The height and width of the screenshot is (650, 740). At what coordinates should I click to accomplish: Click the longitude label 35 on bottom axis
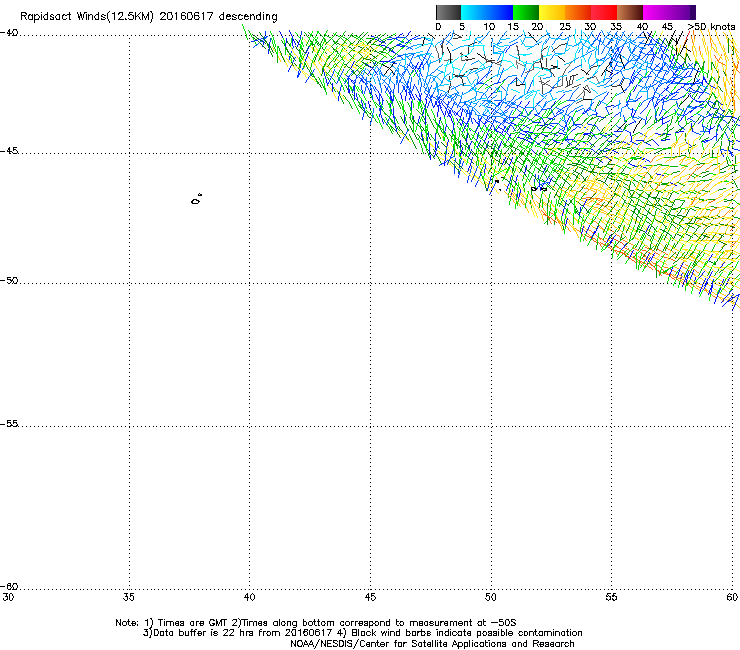pos(129,598)
